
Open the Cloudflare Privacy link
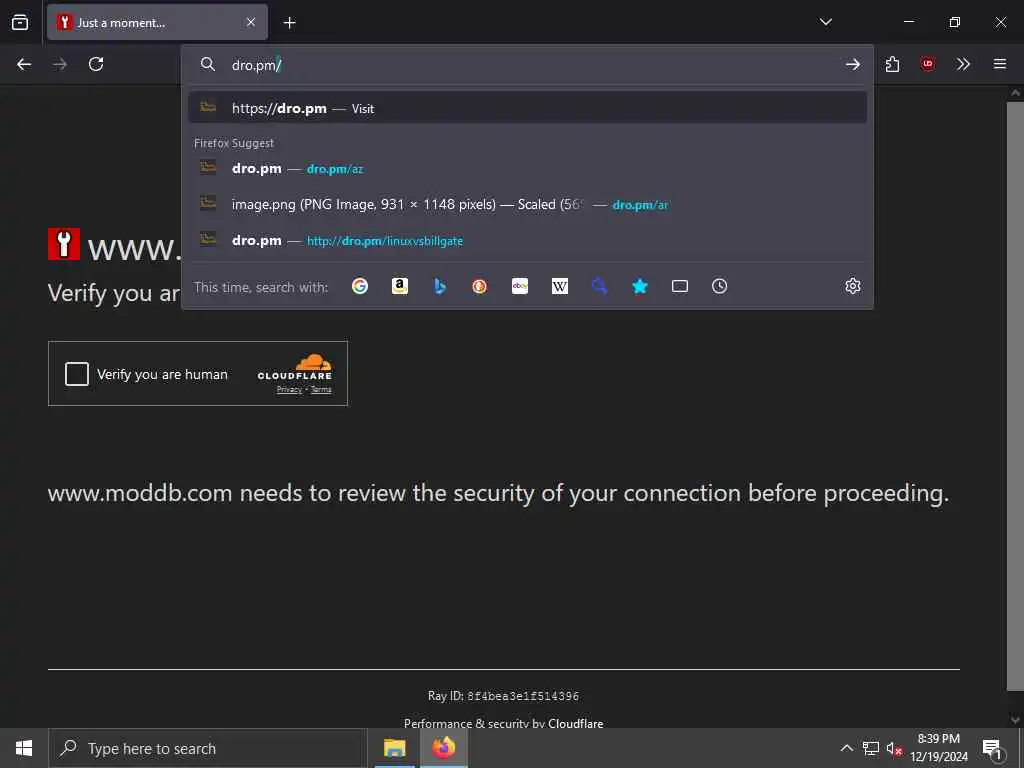click(x=289, y=389)
